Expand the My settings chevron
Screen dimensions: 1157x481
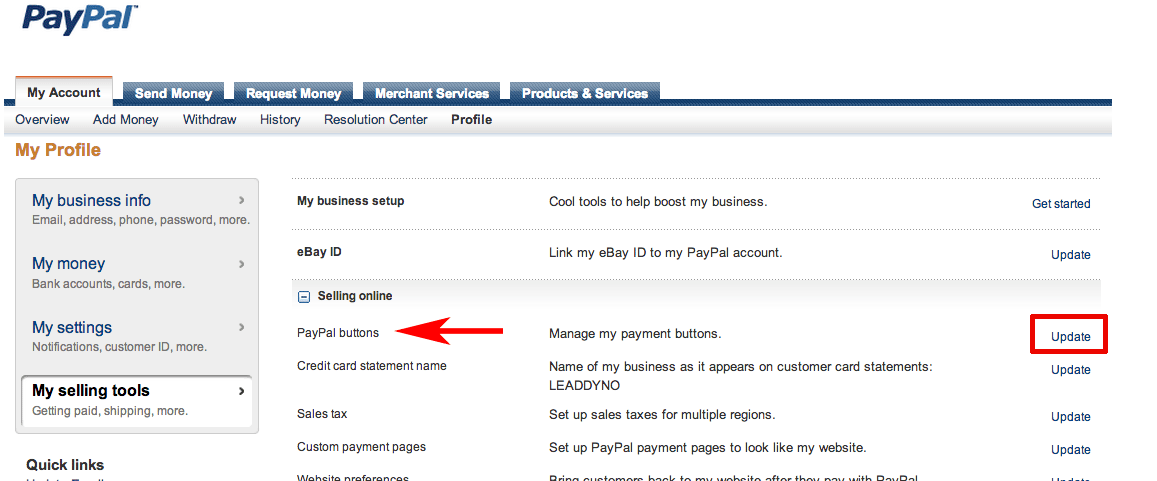pos(242,327)
